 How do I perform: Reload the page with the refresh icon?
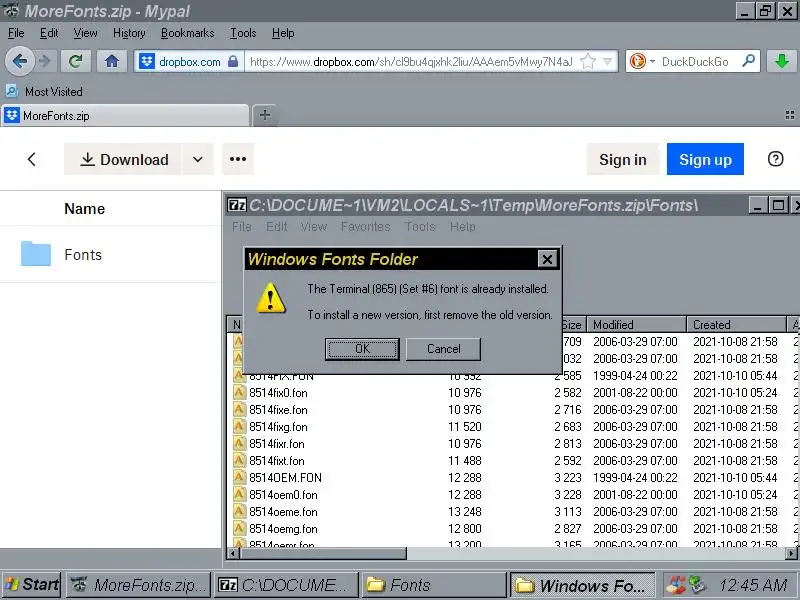76,62
